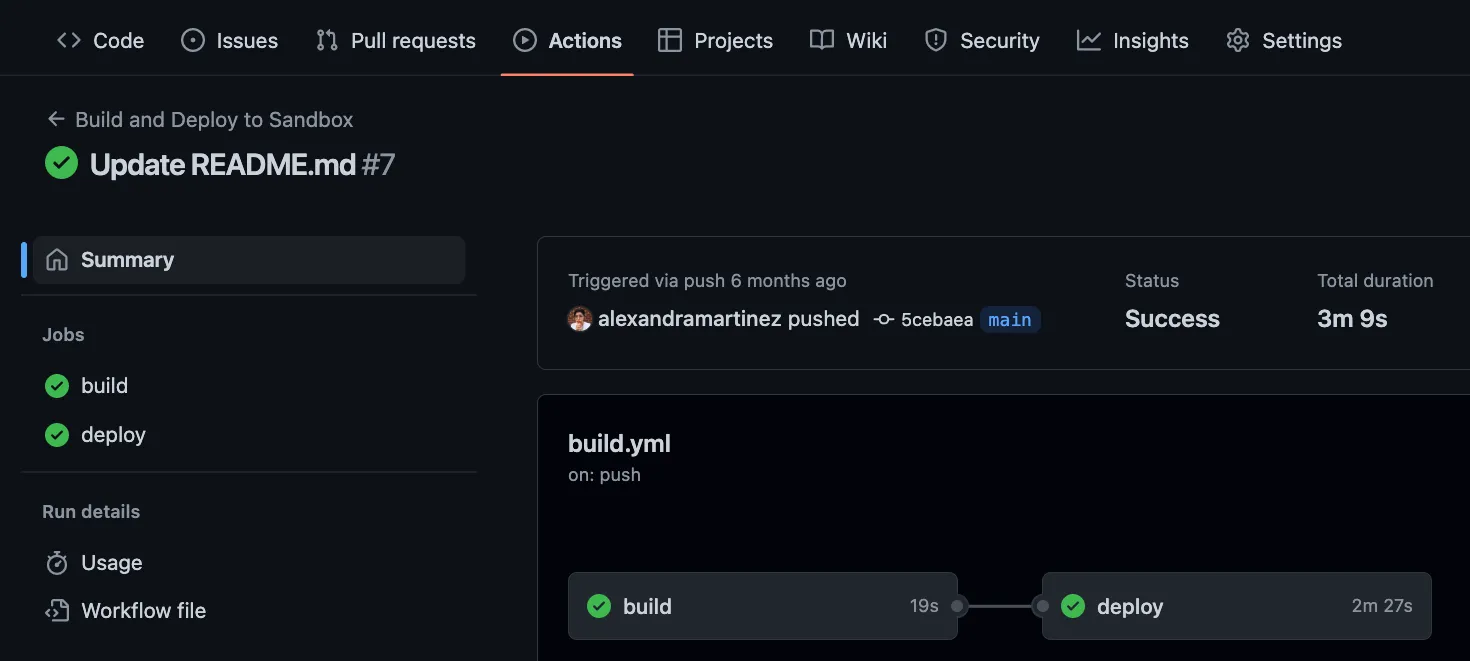Click the build.yml workflow heading

click(x=619, y=444)
